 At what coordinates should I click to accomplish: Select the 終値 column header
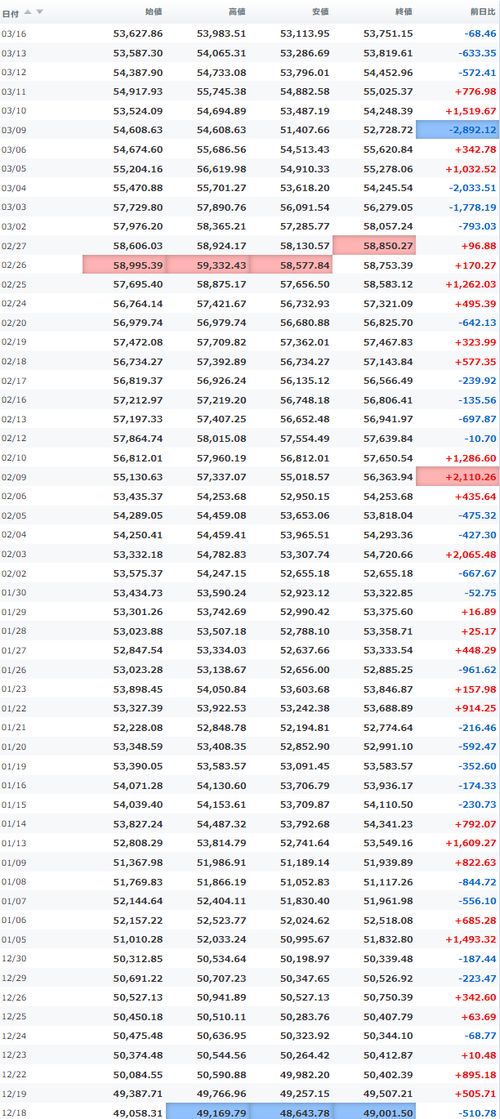[x=403, y=12]
